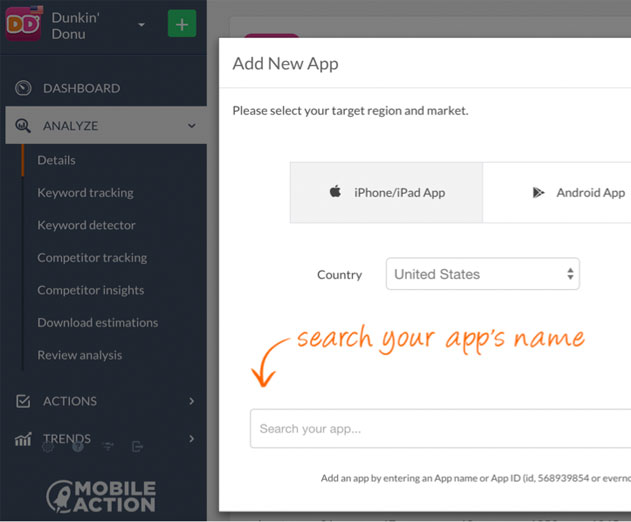Screen dimensions: 631x522
Task: Open Competitor insights page
Action: click(91, 290)
